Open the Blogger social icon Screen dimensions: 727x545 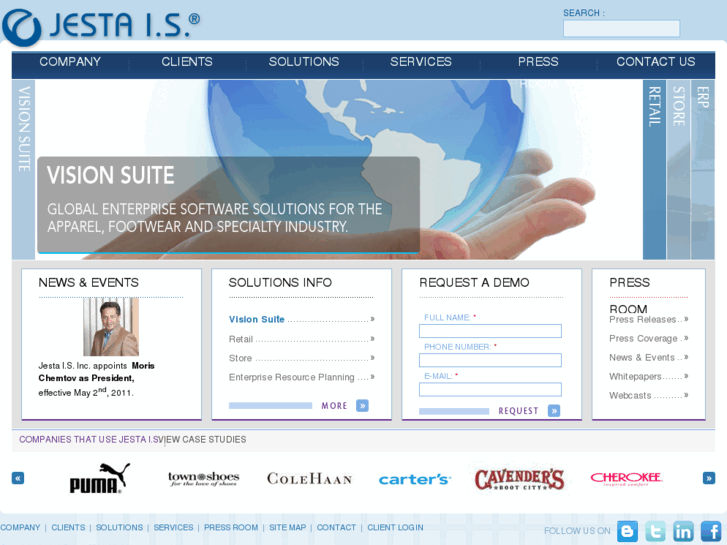(627, 531)
